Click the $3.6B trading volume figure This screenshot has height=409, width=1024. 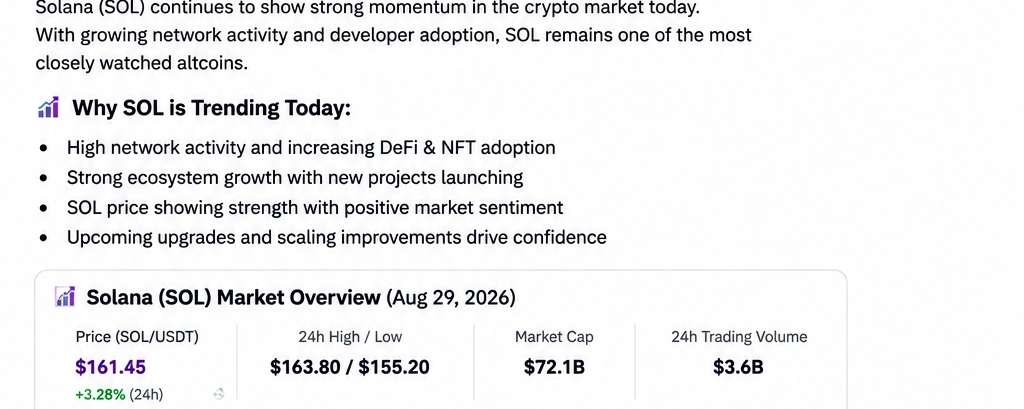739,367
